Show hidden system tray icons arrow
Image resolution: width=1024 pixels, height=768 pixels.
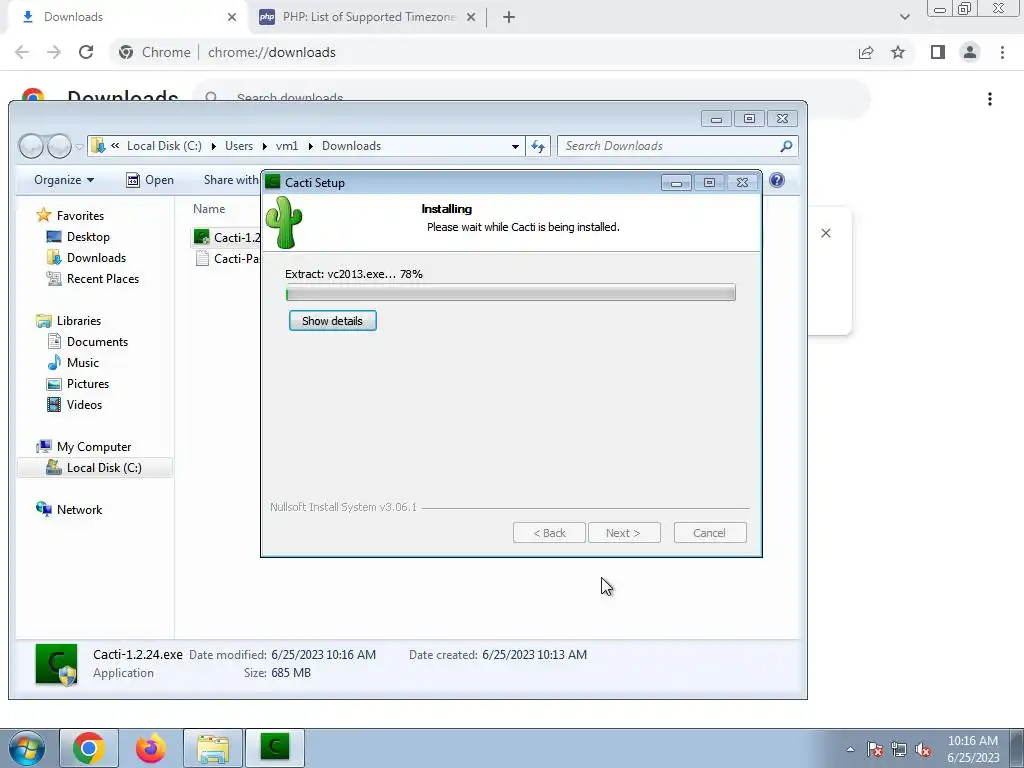(x=850, y=749)
